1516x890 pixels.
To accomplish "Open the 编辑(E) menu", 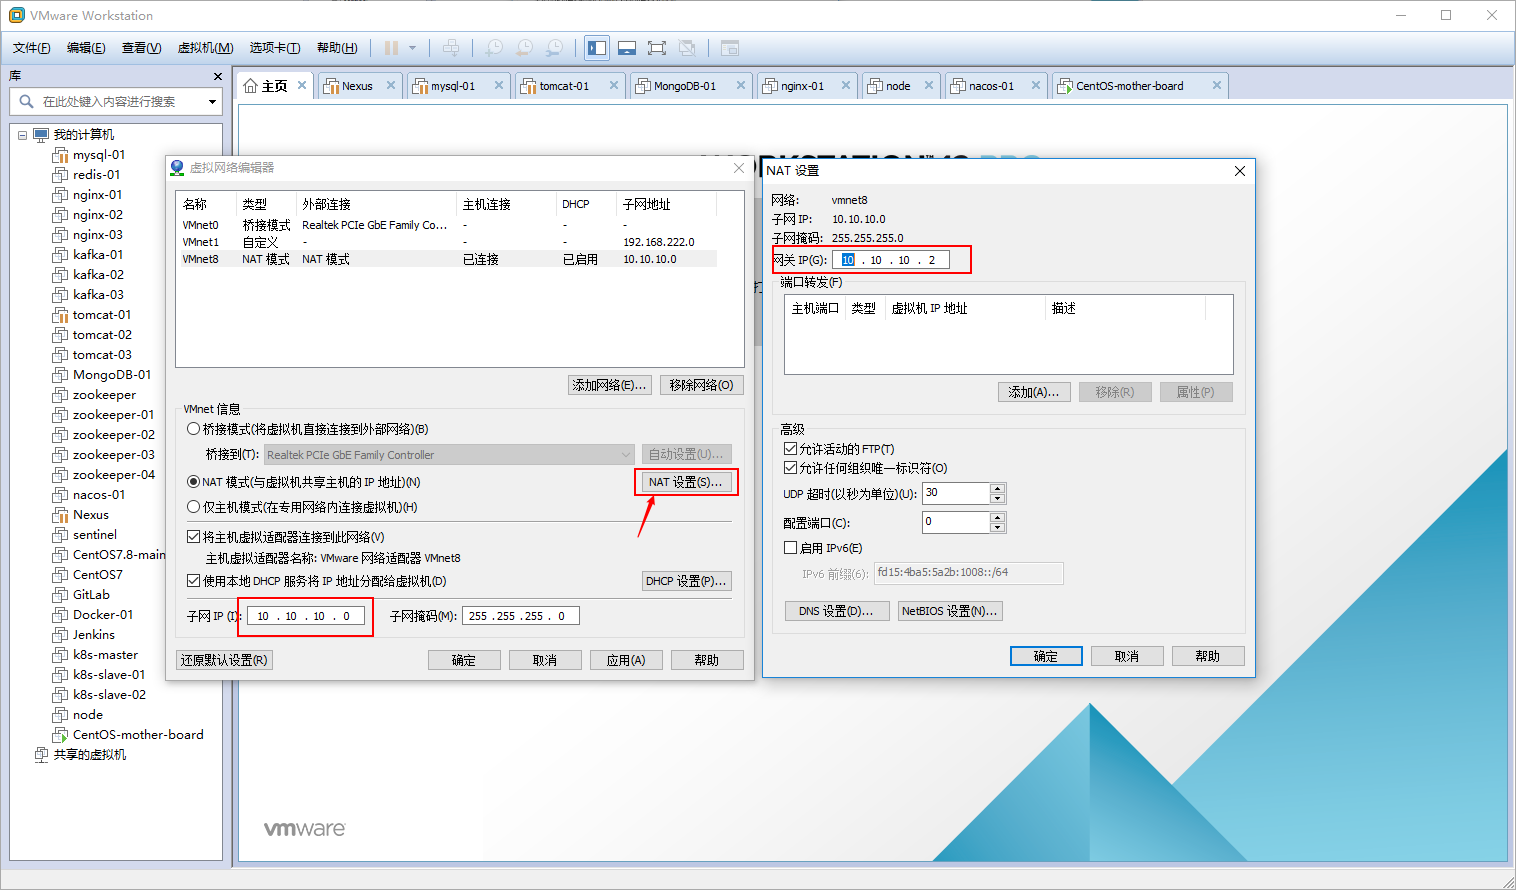I will [x=86, y=48].
